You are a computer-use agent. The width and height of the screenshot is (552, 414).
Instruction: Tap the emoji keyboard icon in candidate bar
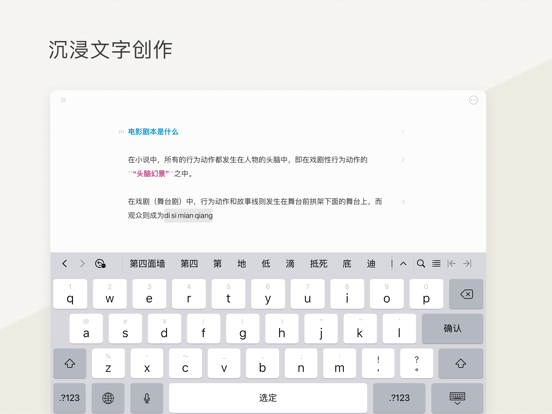click(x=100, y=264)
